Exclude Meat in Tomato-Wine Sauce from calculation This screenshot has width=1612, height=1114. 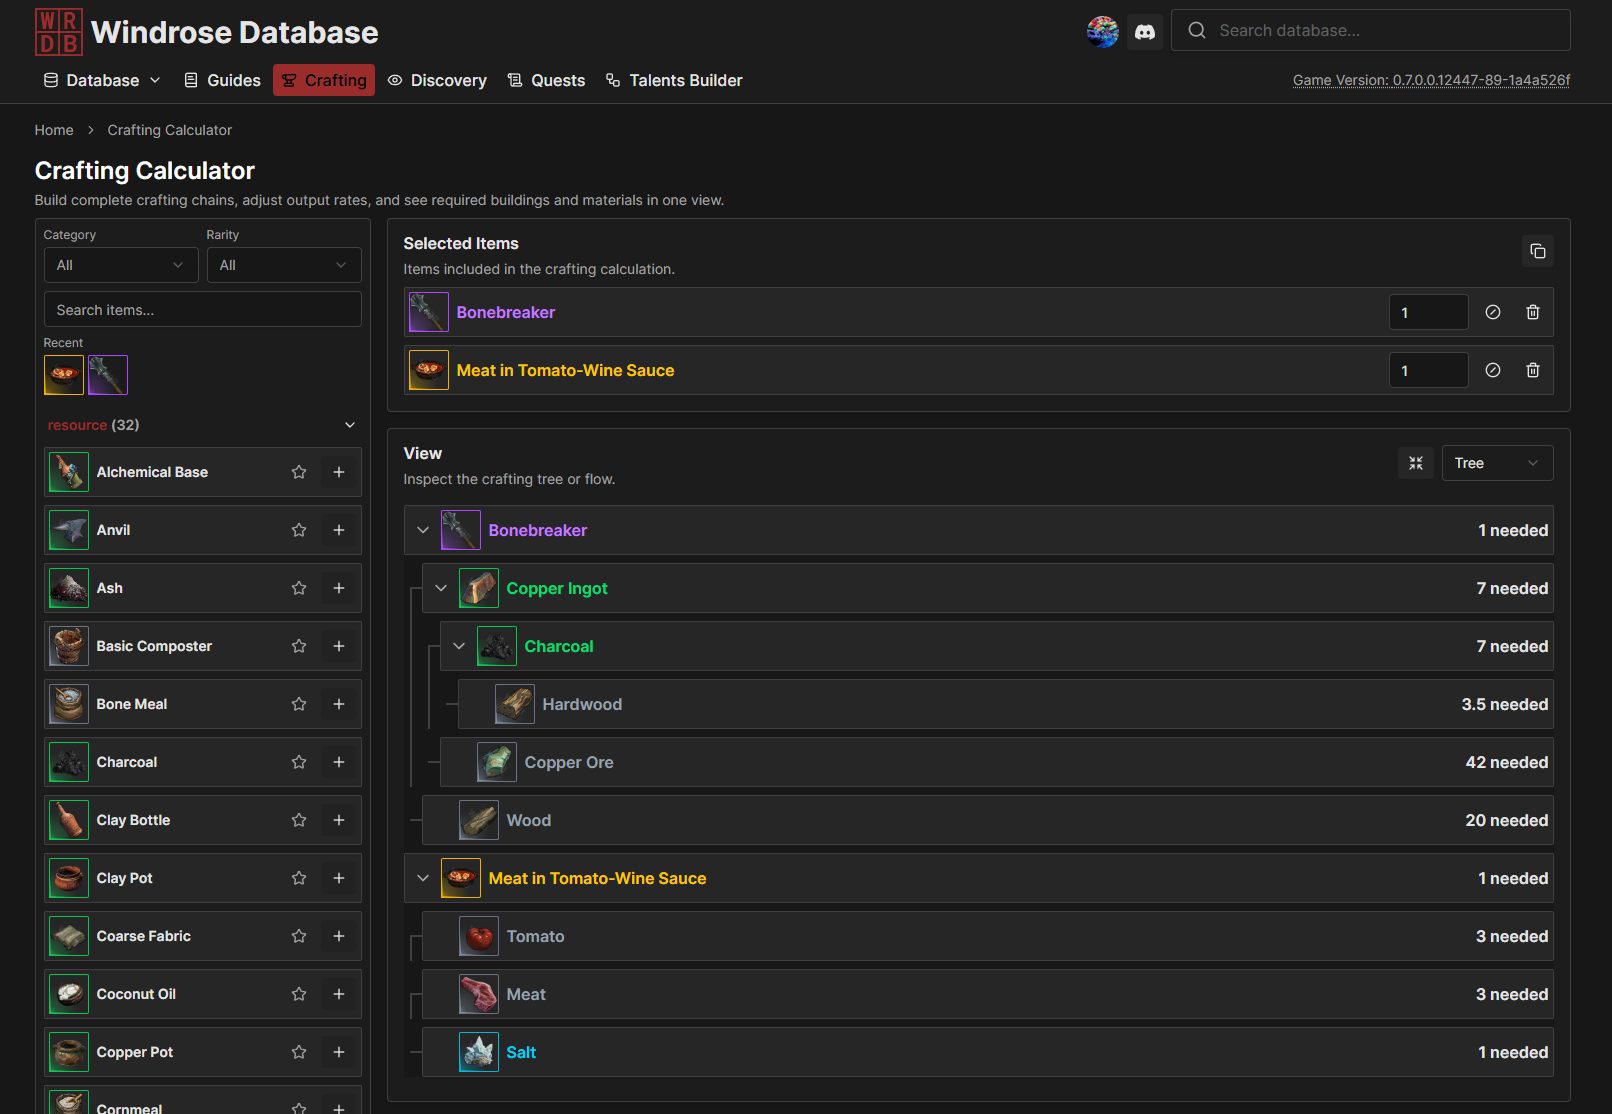(1493, 370)
